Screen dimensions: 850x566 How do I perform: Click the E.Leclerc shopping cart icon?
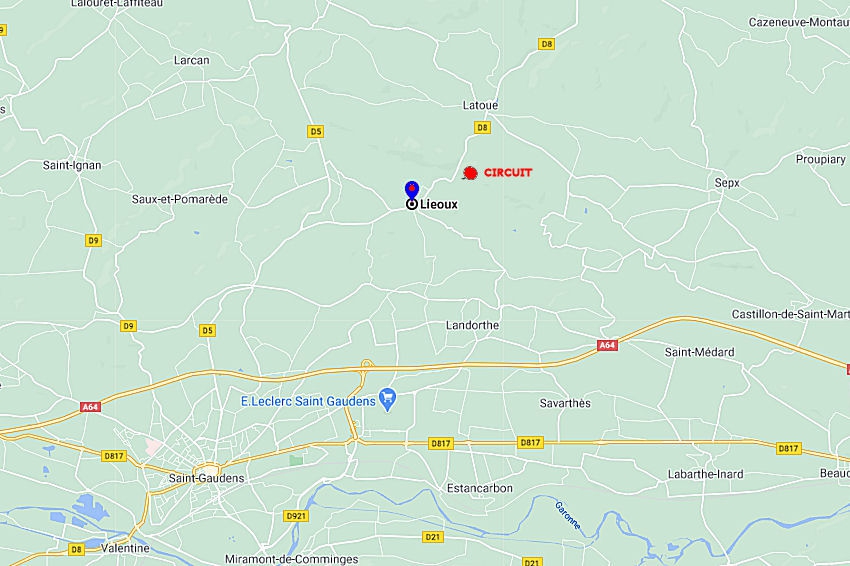[388, 401]
